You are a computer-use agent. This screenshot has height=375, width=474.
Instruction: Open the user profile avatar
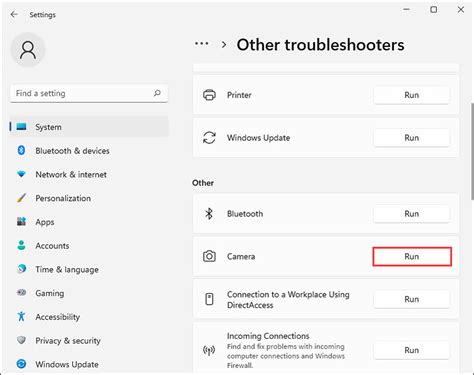(28, 50)
